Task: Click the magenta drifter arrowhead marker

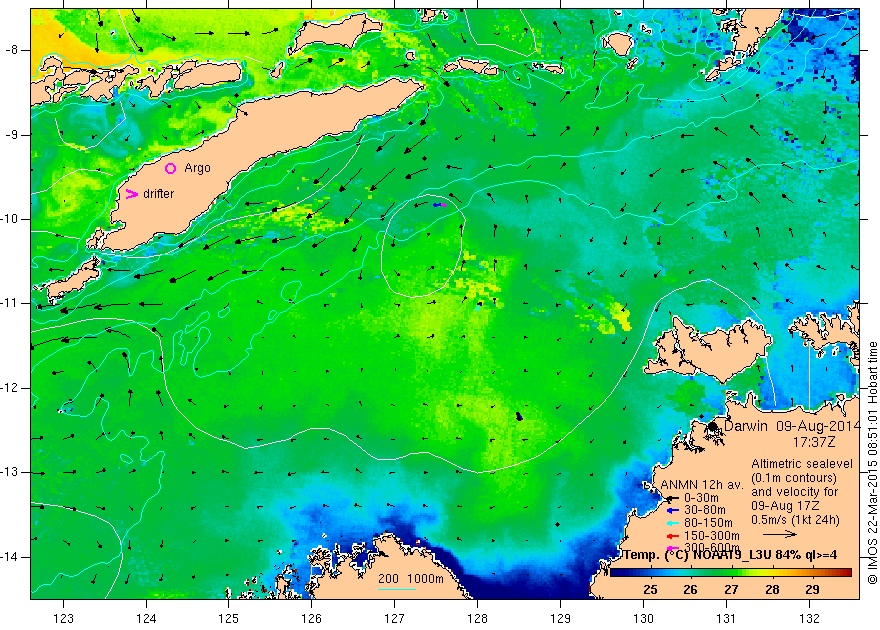Action: pos(131,194)
